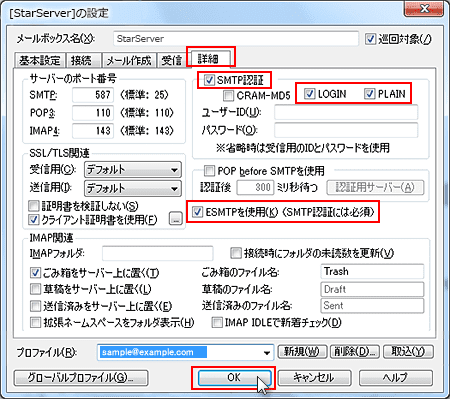
Task: Click the Draft file name field
Action: point(372,289)
